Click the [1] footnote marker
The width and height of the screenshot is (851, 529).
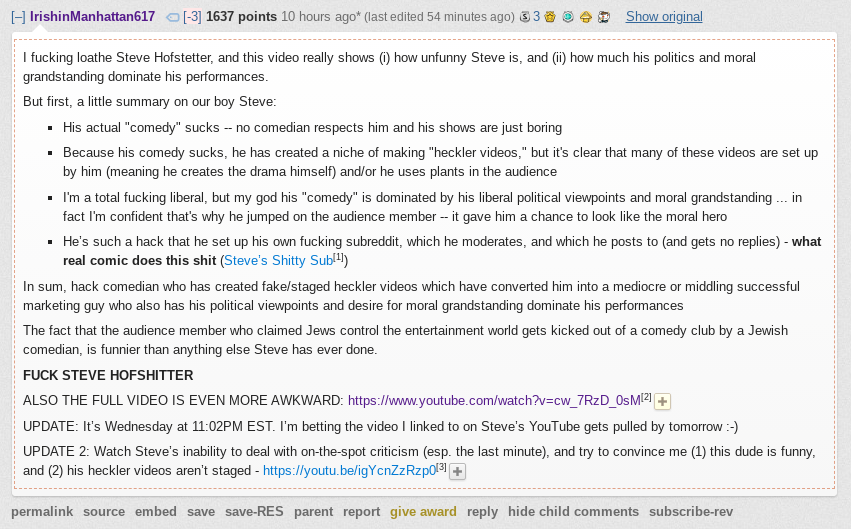coord(339,257)
